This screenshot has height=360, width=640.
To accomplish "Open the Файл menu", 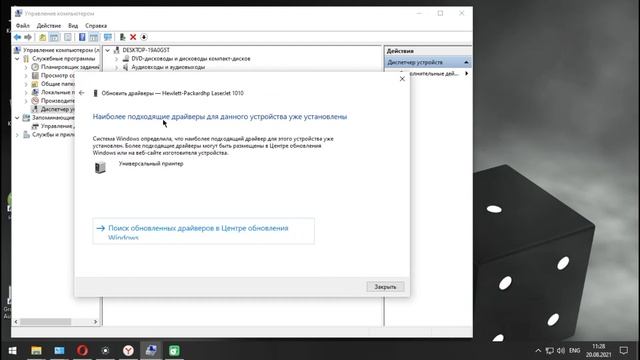I will 22,26.
